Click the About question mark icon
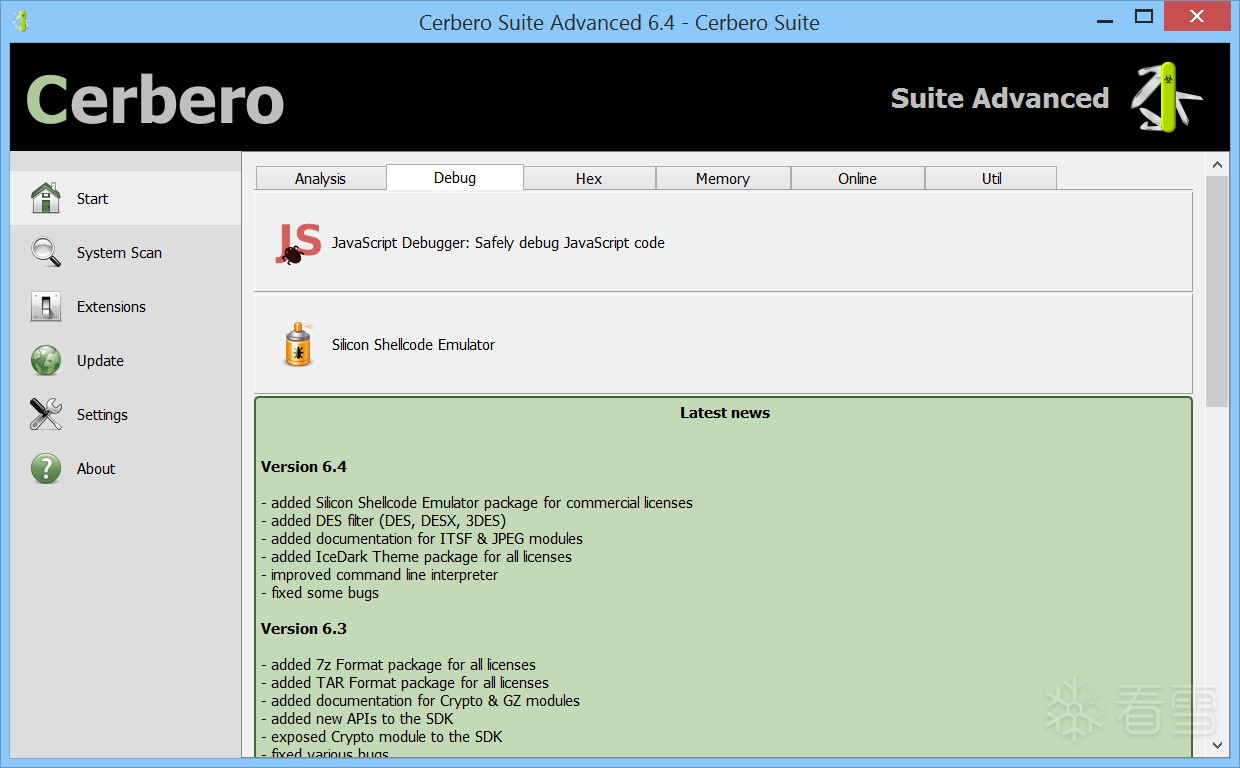1240x768 pixels. 46,468
